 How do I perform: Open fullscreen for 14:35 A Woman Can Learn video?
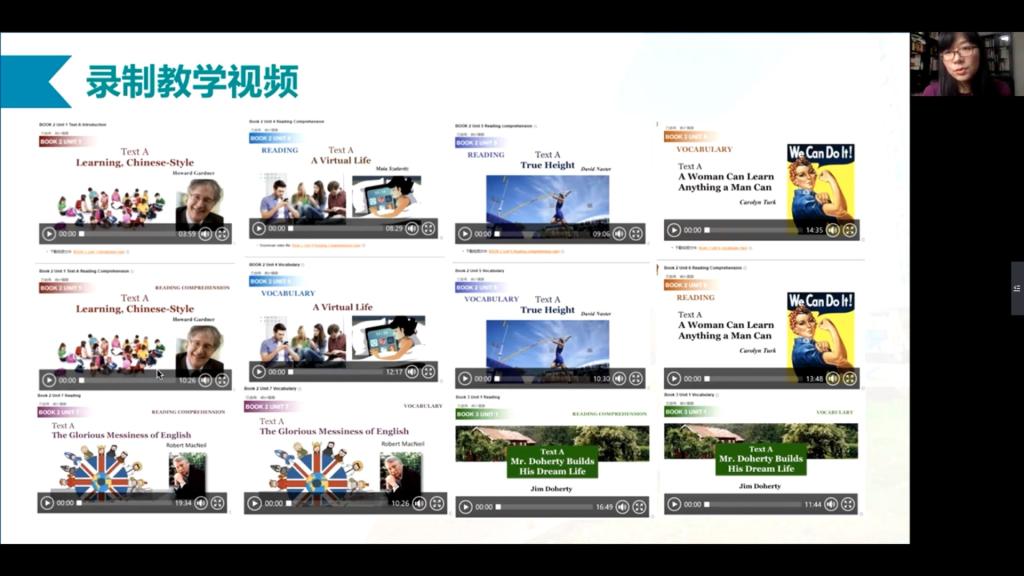(850, 230)
